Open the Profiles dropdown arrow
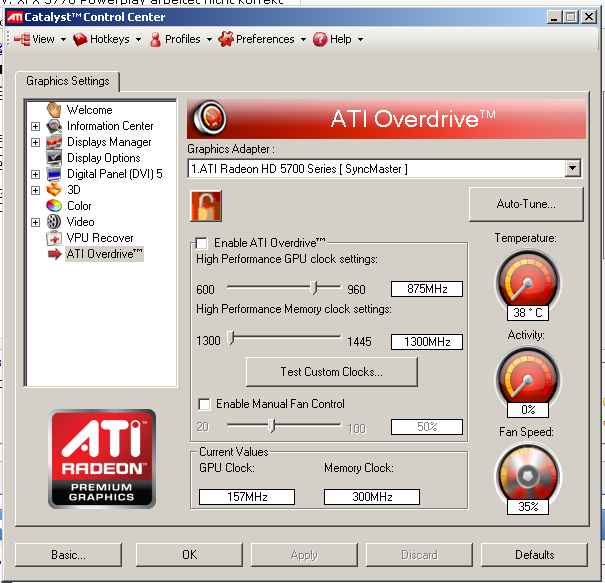 click(x=209, y=39)
